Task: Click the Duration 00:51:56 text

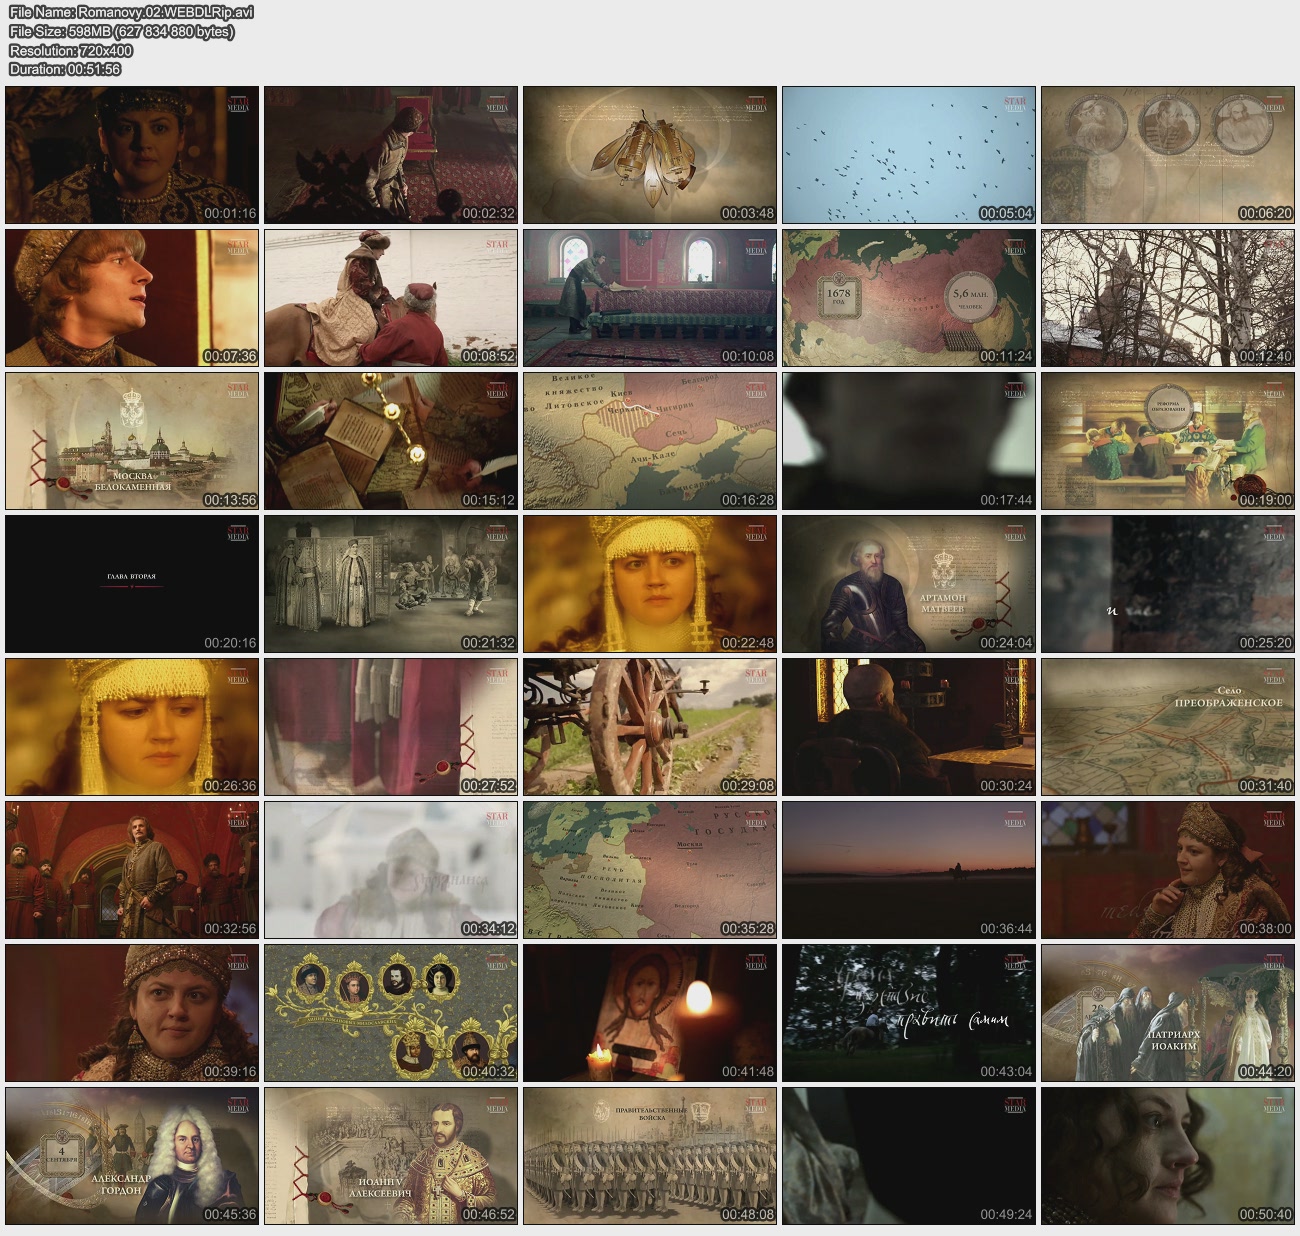Action: coord(65,69)
